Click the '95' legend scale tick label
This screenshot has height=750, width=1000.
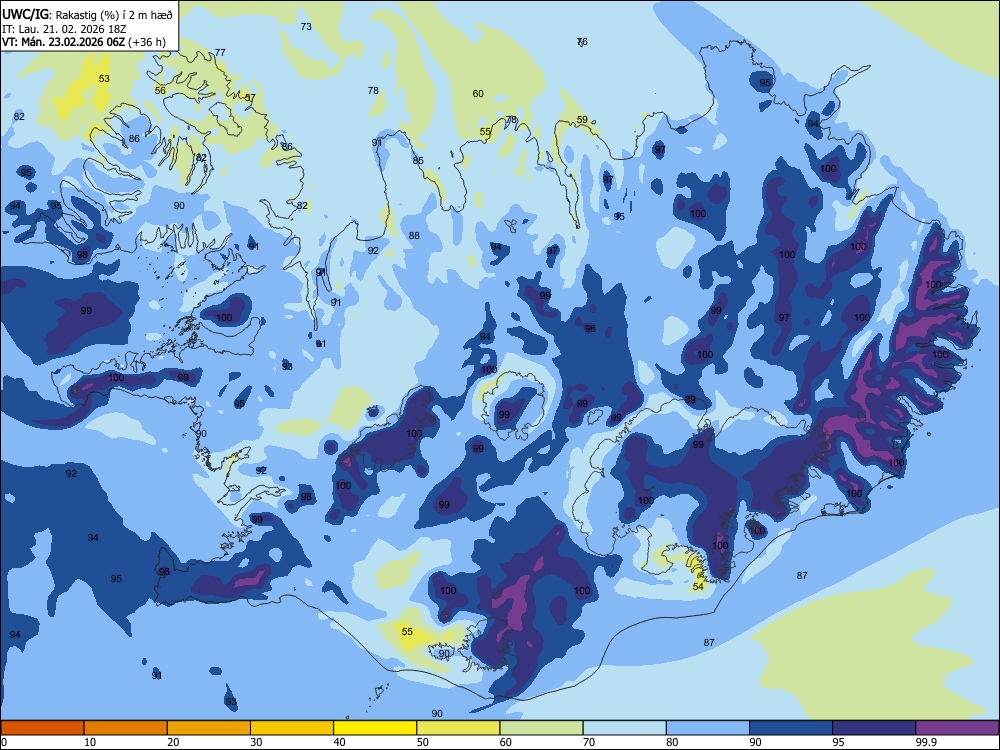[x=839, y=742]
